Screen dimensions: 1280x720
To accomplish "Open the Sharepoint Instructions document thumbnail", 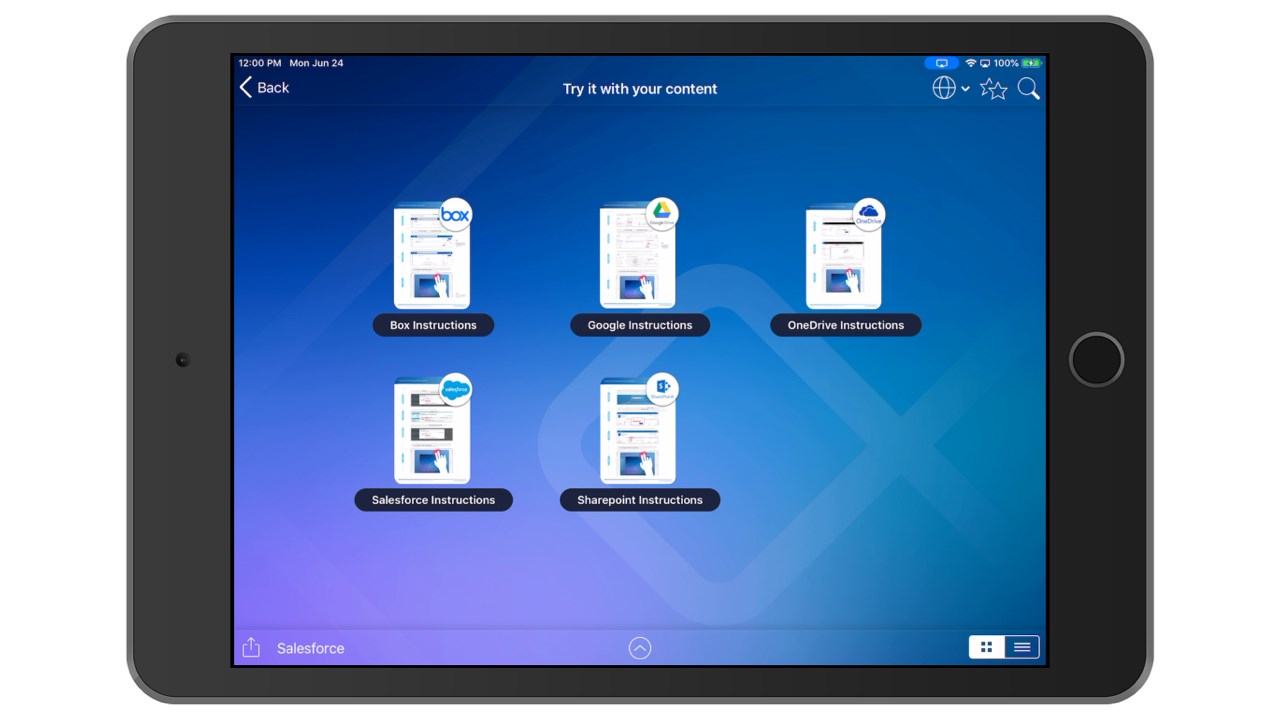I will (x=638, y=432).
